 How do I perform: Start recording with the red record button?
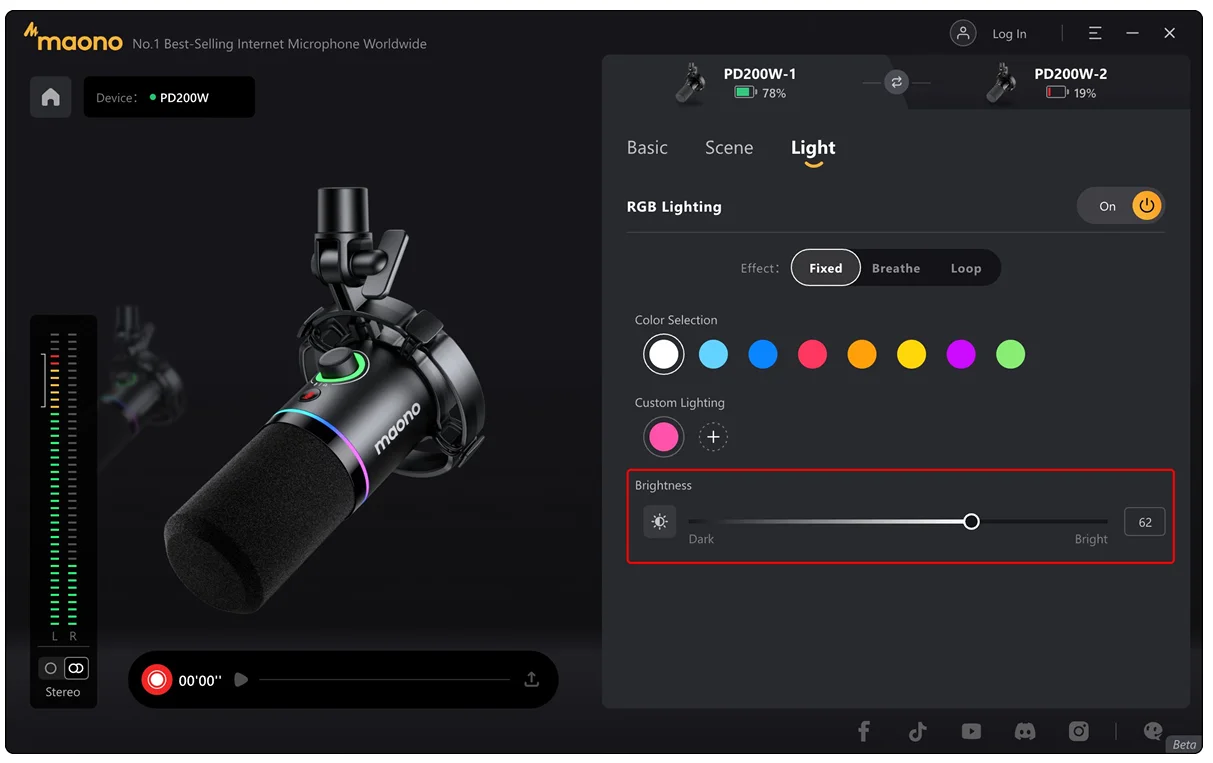pyautogui.click(x=157, y=679)
